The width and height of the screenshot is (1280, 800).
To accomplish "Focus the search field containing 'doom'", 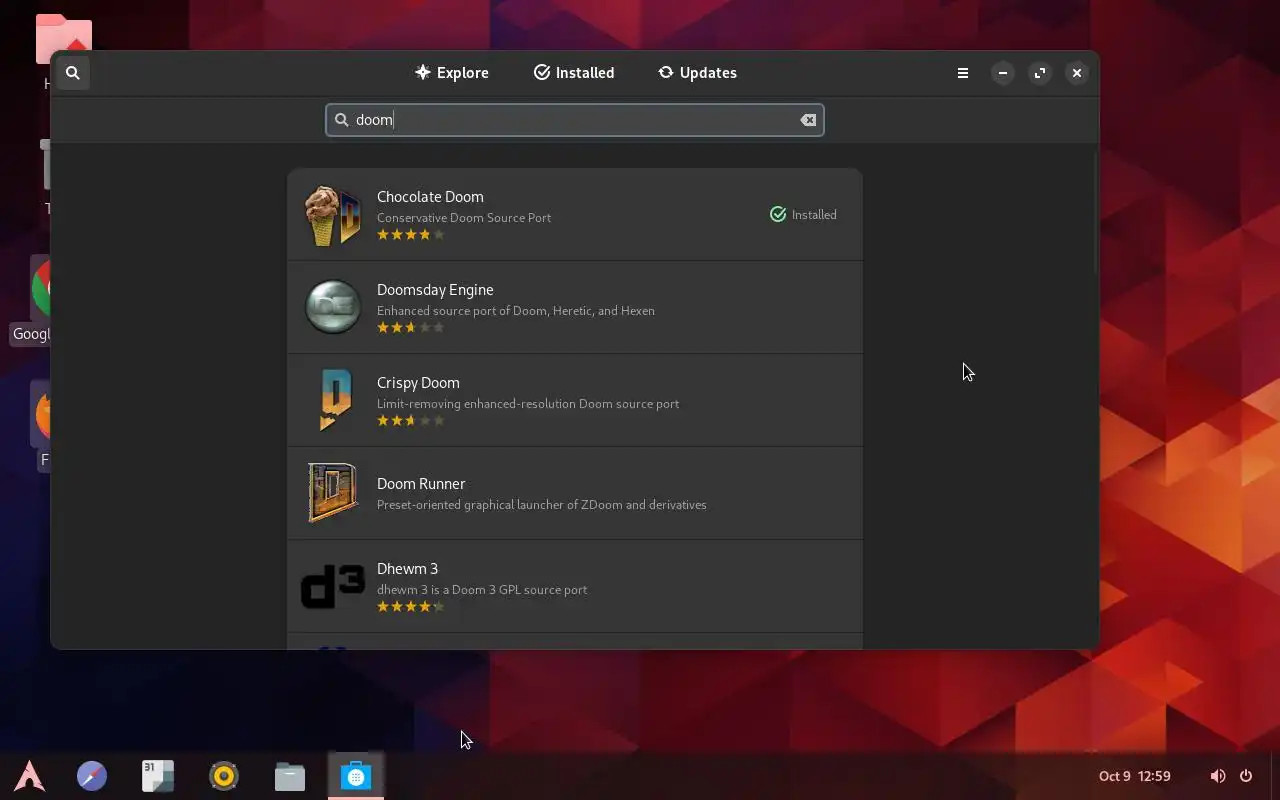I will (x=575, y=120).
